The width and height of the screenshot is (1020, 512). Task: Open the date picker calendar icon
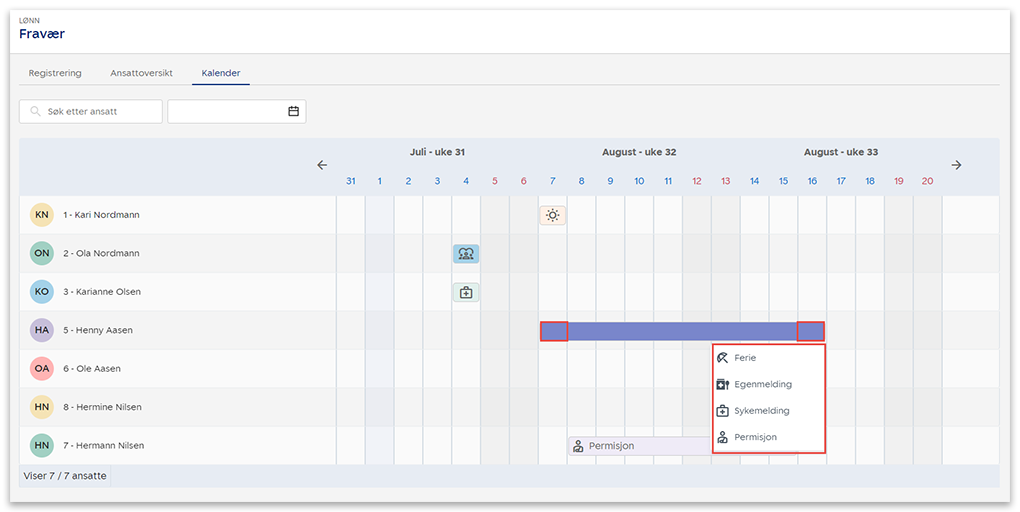tap(293, 111)
